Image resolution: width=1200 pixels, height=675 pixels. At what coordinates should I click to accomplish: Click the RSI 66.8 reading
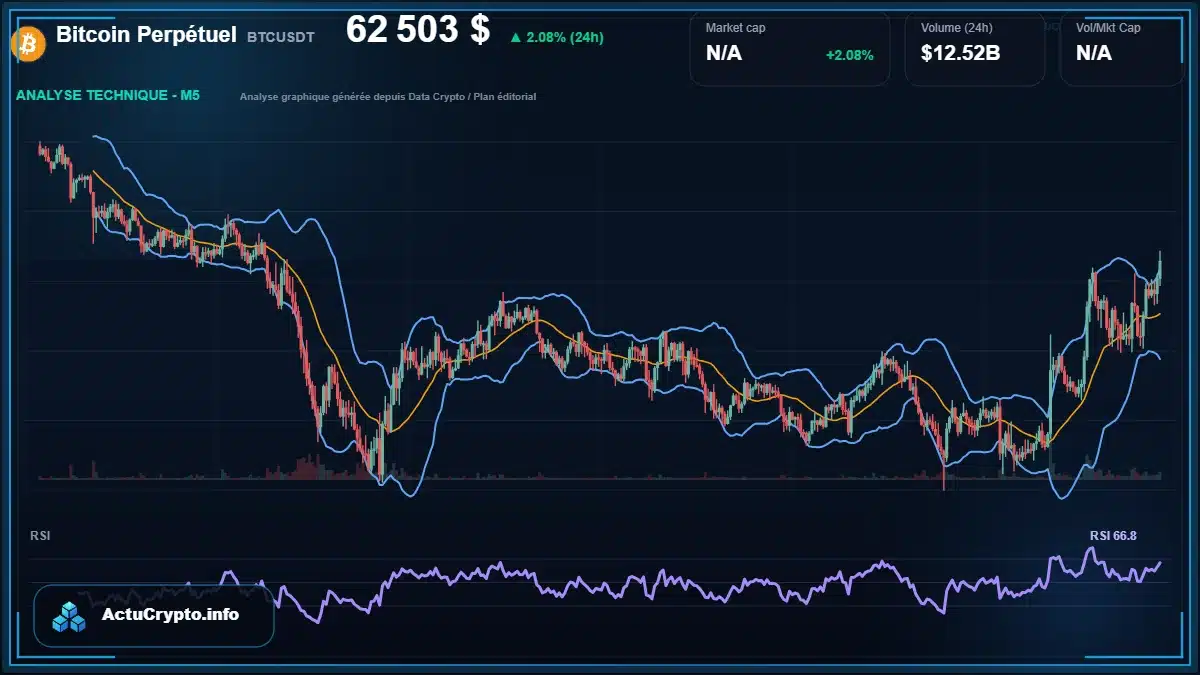pos(1113,536)
